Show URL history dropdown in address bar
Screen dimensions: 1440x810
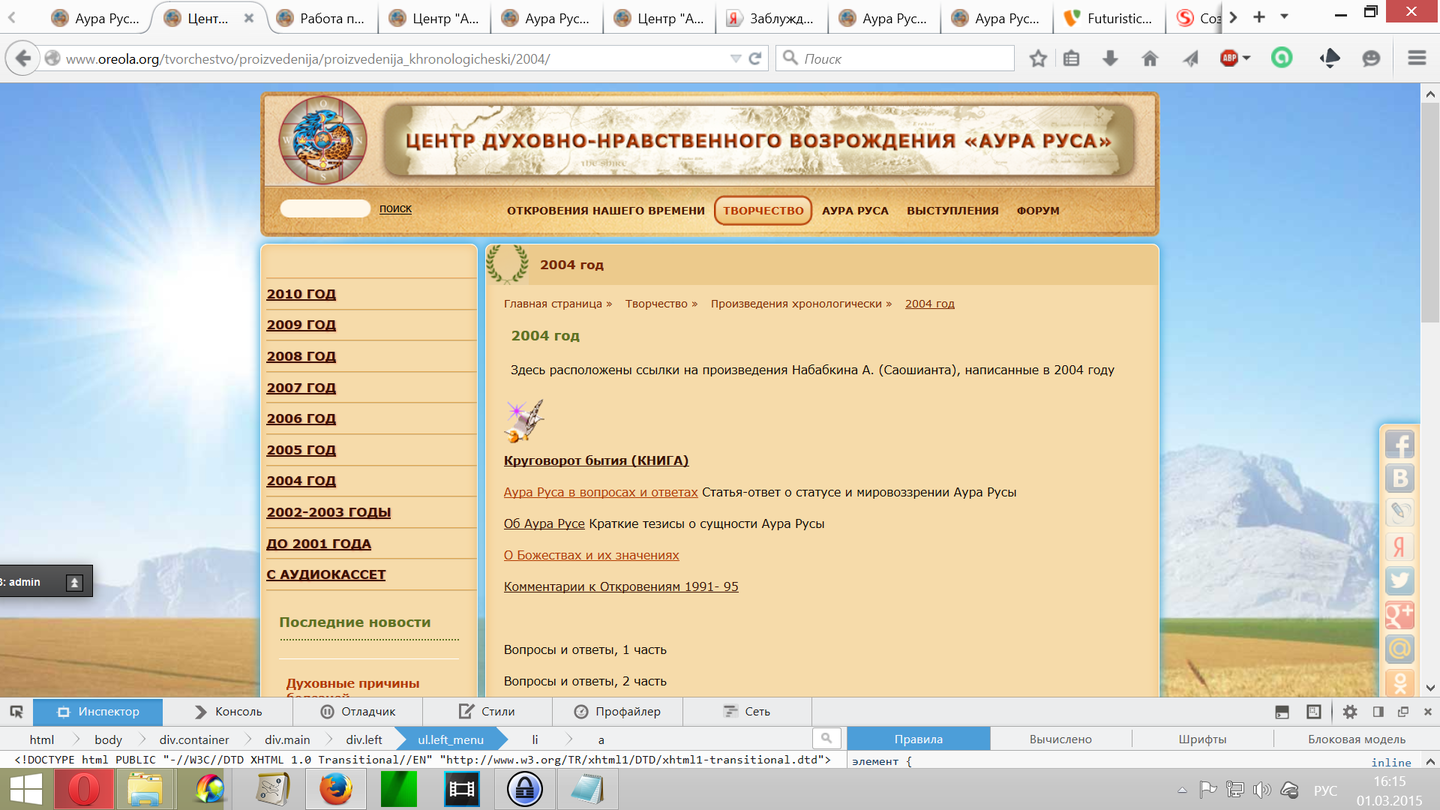737,59
